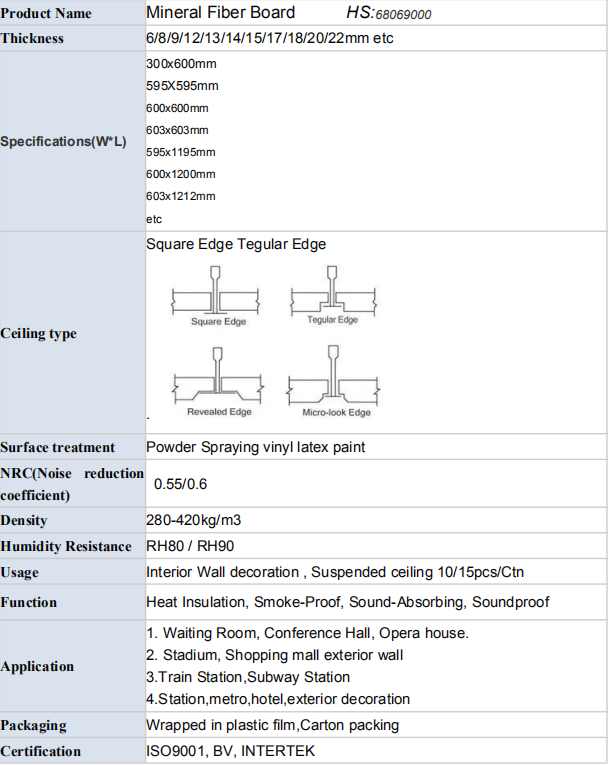This screenshot has height=765, width=610.
Task: Select the NRC value '0.55/0.6'
Action: [181, 484]
